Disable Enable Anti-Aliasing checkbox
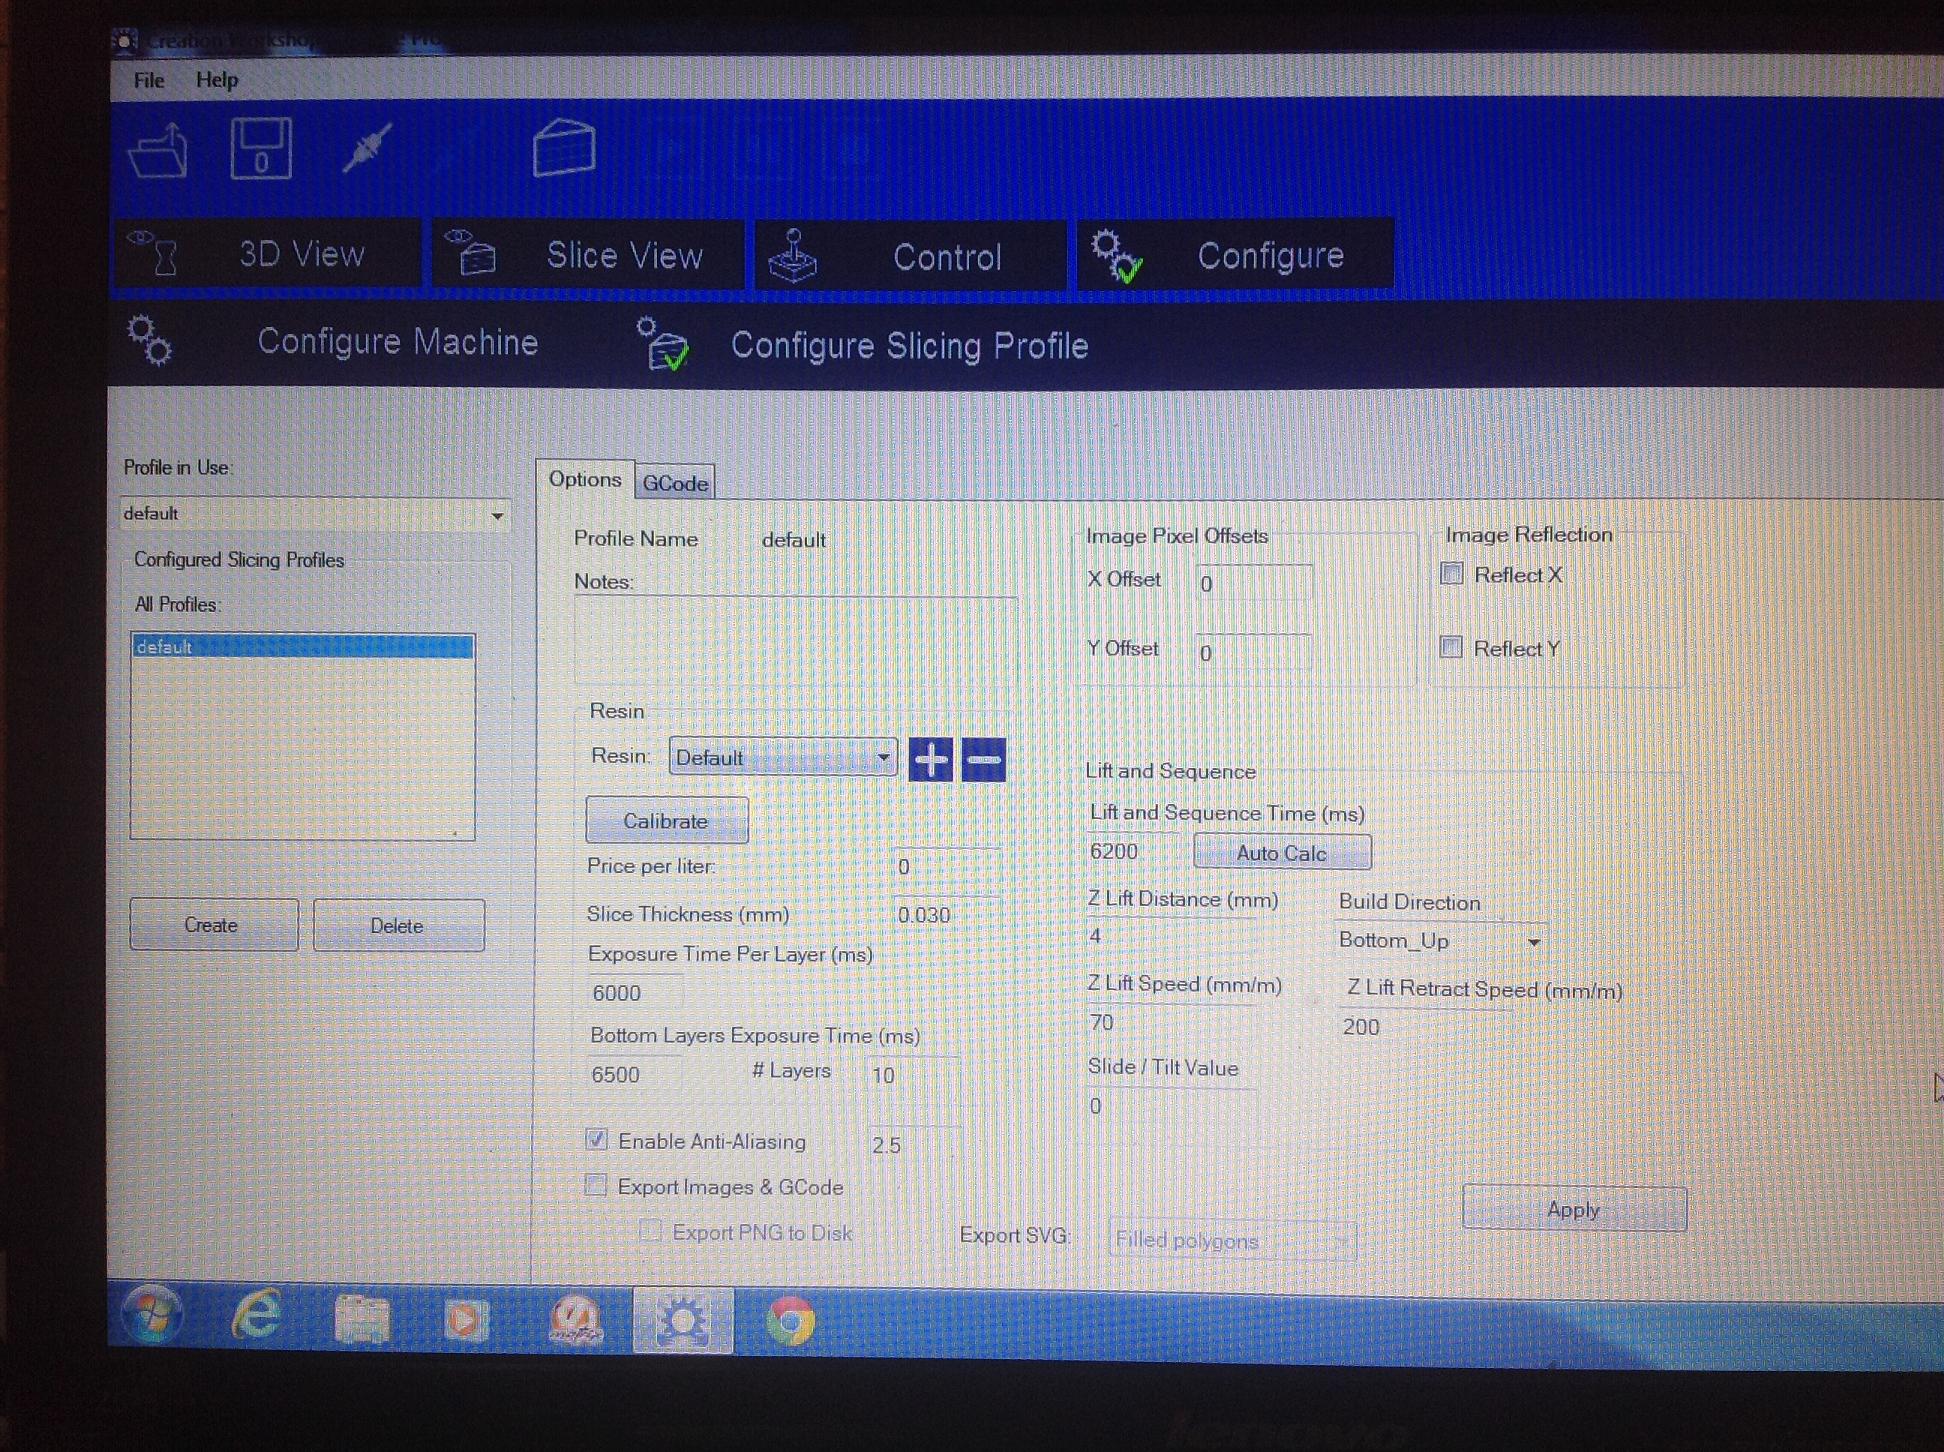 [x=596, y=1140]
